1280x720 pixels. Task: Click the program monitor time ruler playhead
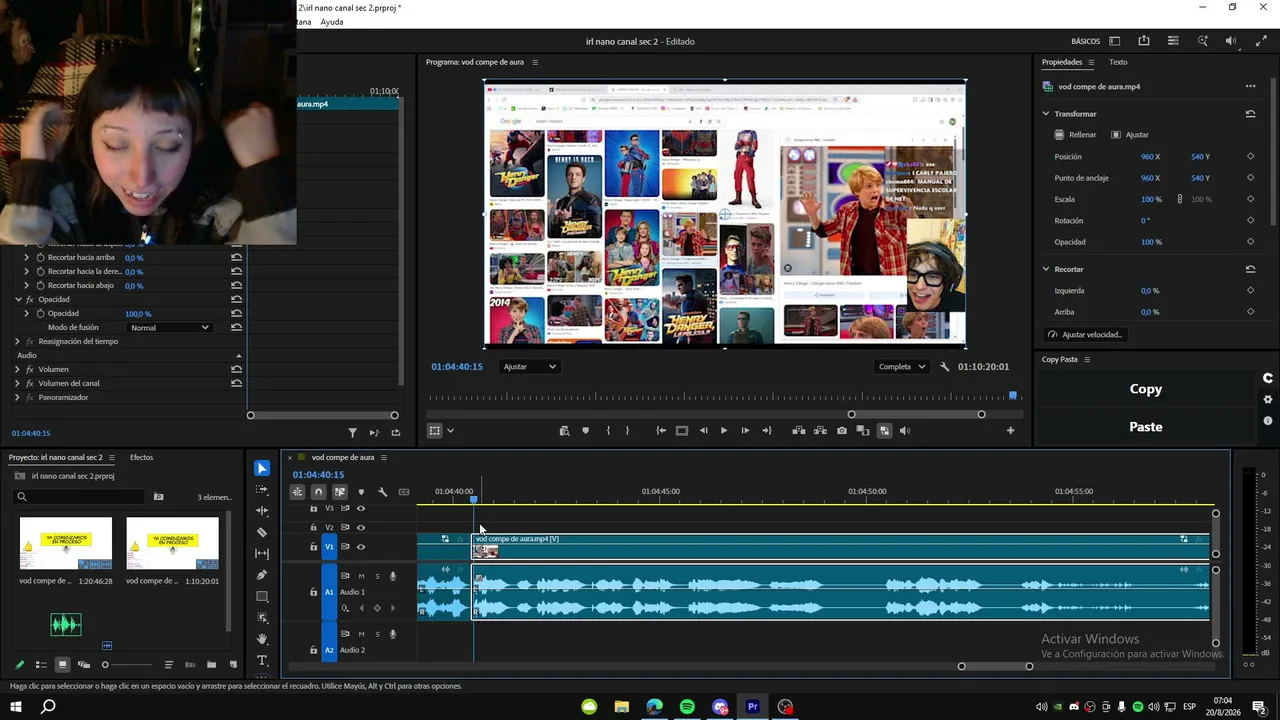[x=1013, y=396]
